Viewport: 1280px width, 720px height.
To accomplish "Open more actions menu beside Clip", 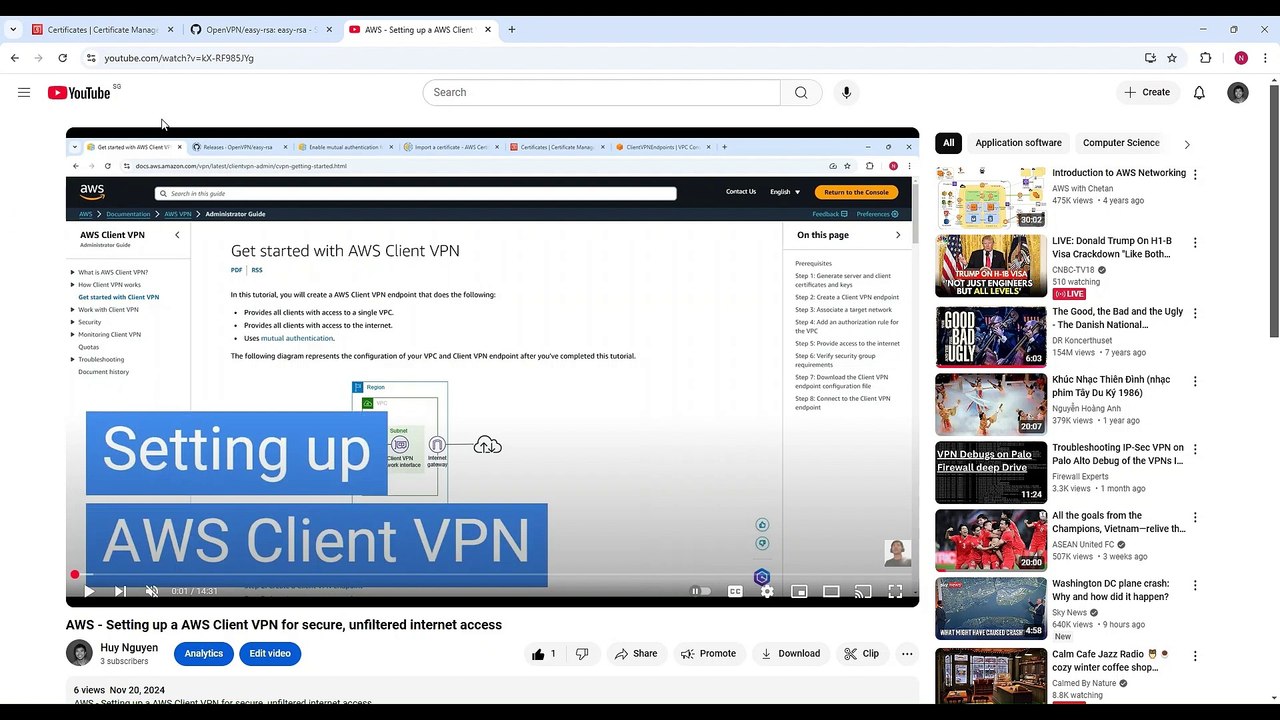I will tap(907, 654).
